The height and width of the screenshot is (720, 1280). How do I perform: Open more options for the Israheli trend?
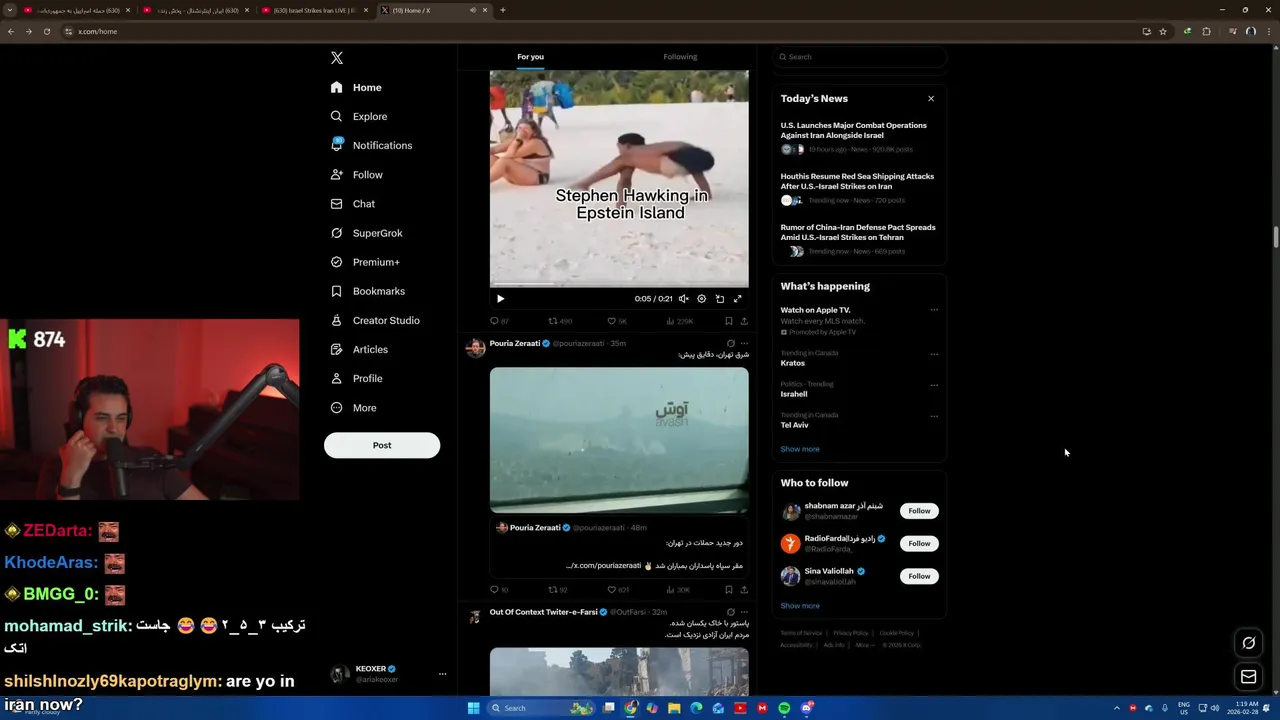coord(934,385)
